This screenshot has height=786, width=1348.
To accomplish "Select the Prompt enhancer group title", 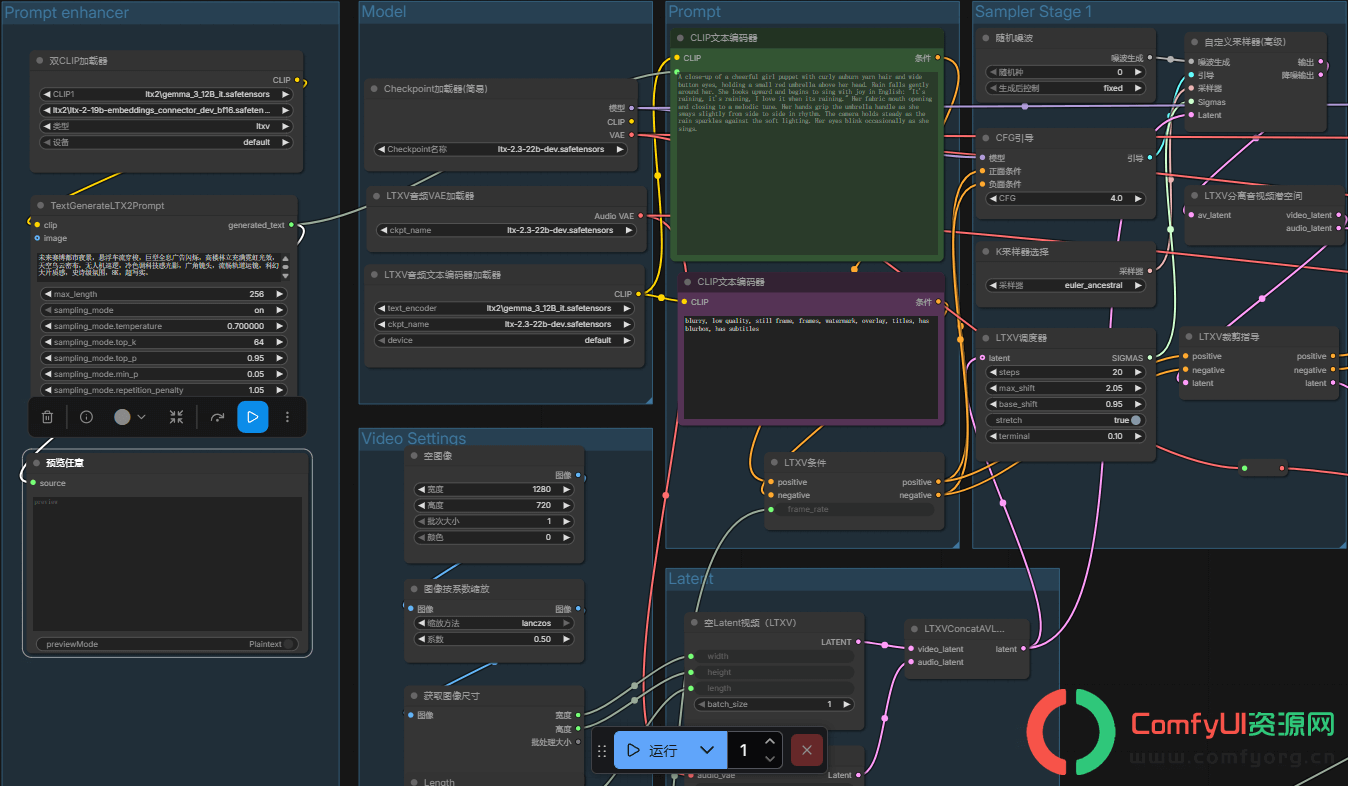I will click(x=67, y=13).
